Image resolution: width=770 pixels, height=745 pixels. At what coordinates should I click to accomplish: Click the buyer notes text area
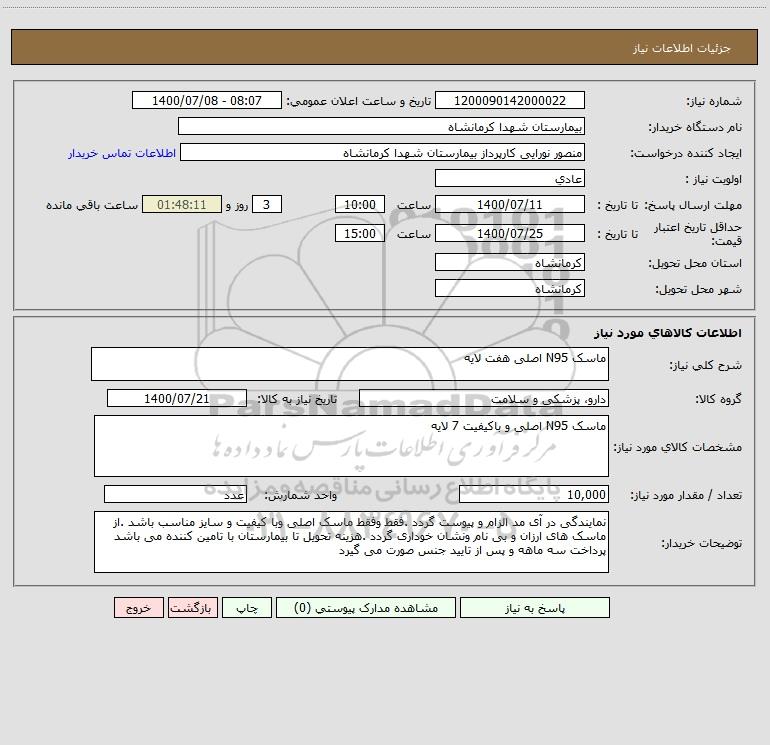(x=351, y=542)
